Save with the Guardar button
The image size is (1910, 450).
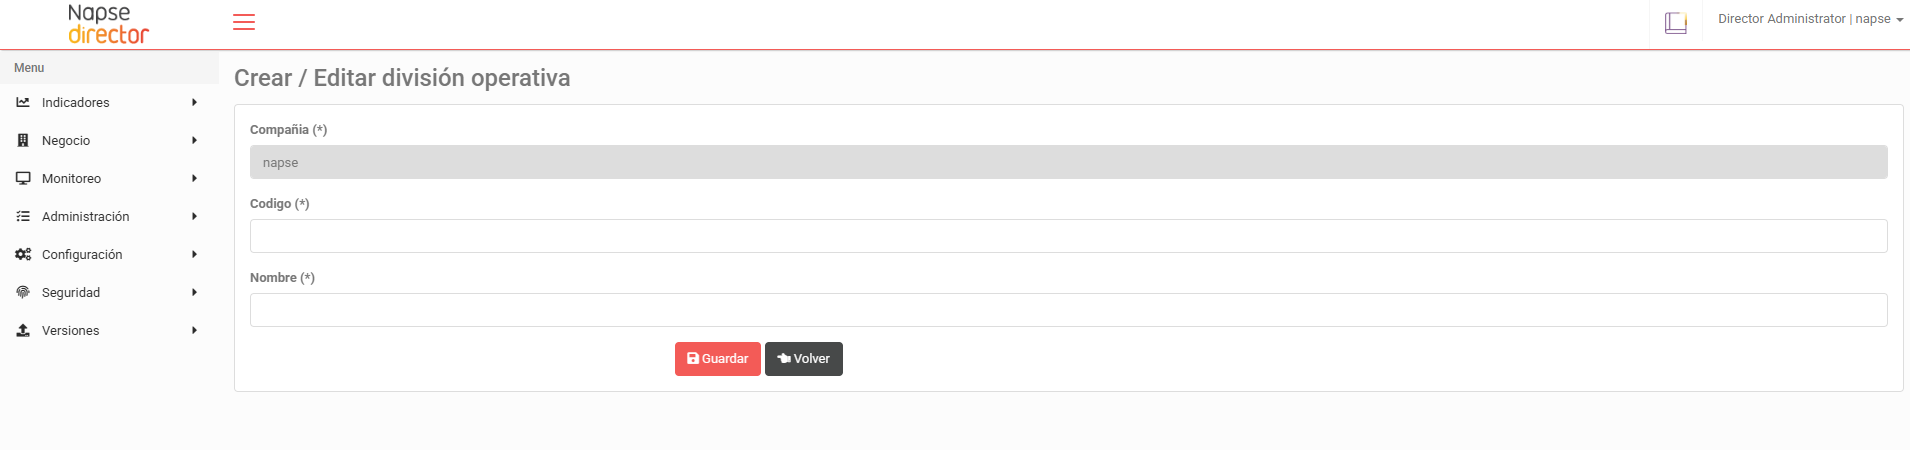coord(718,359)
